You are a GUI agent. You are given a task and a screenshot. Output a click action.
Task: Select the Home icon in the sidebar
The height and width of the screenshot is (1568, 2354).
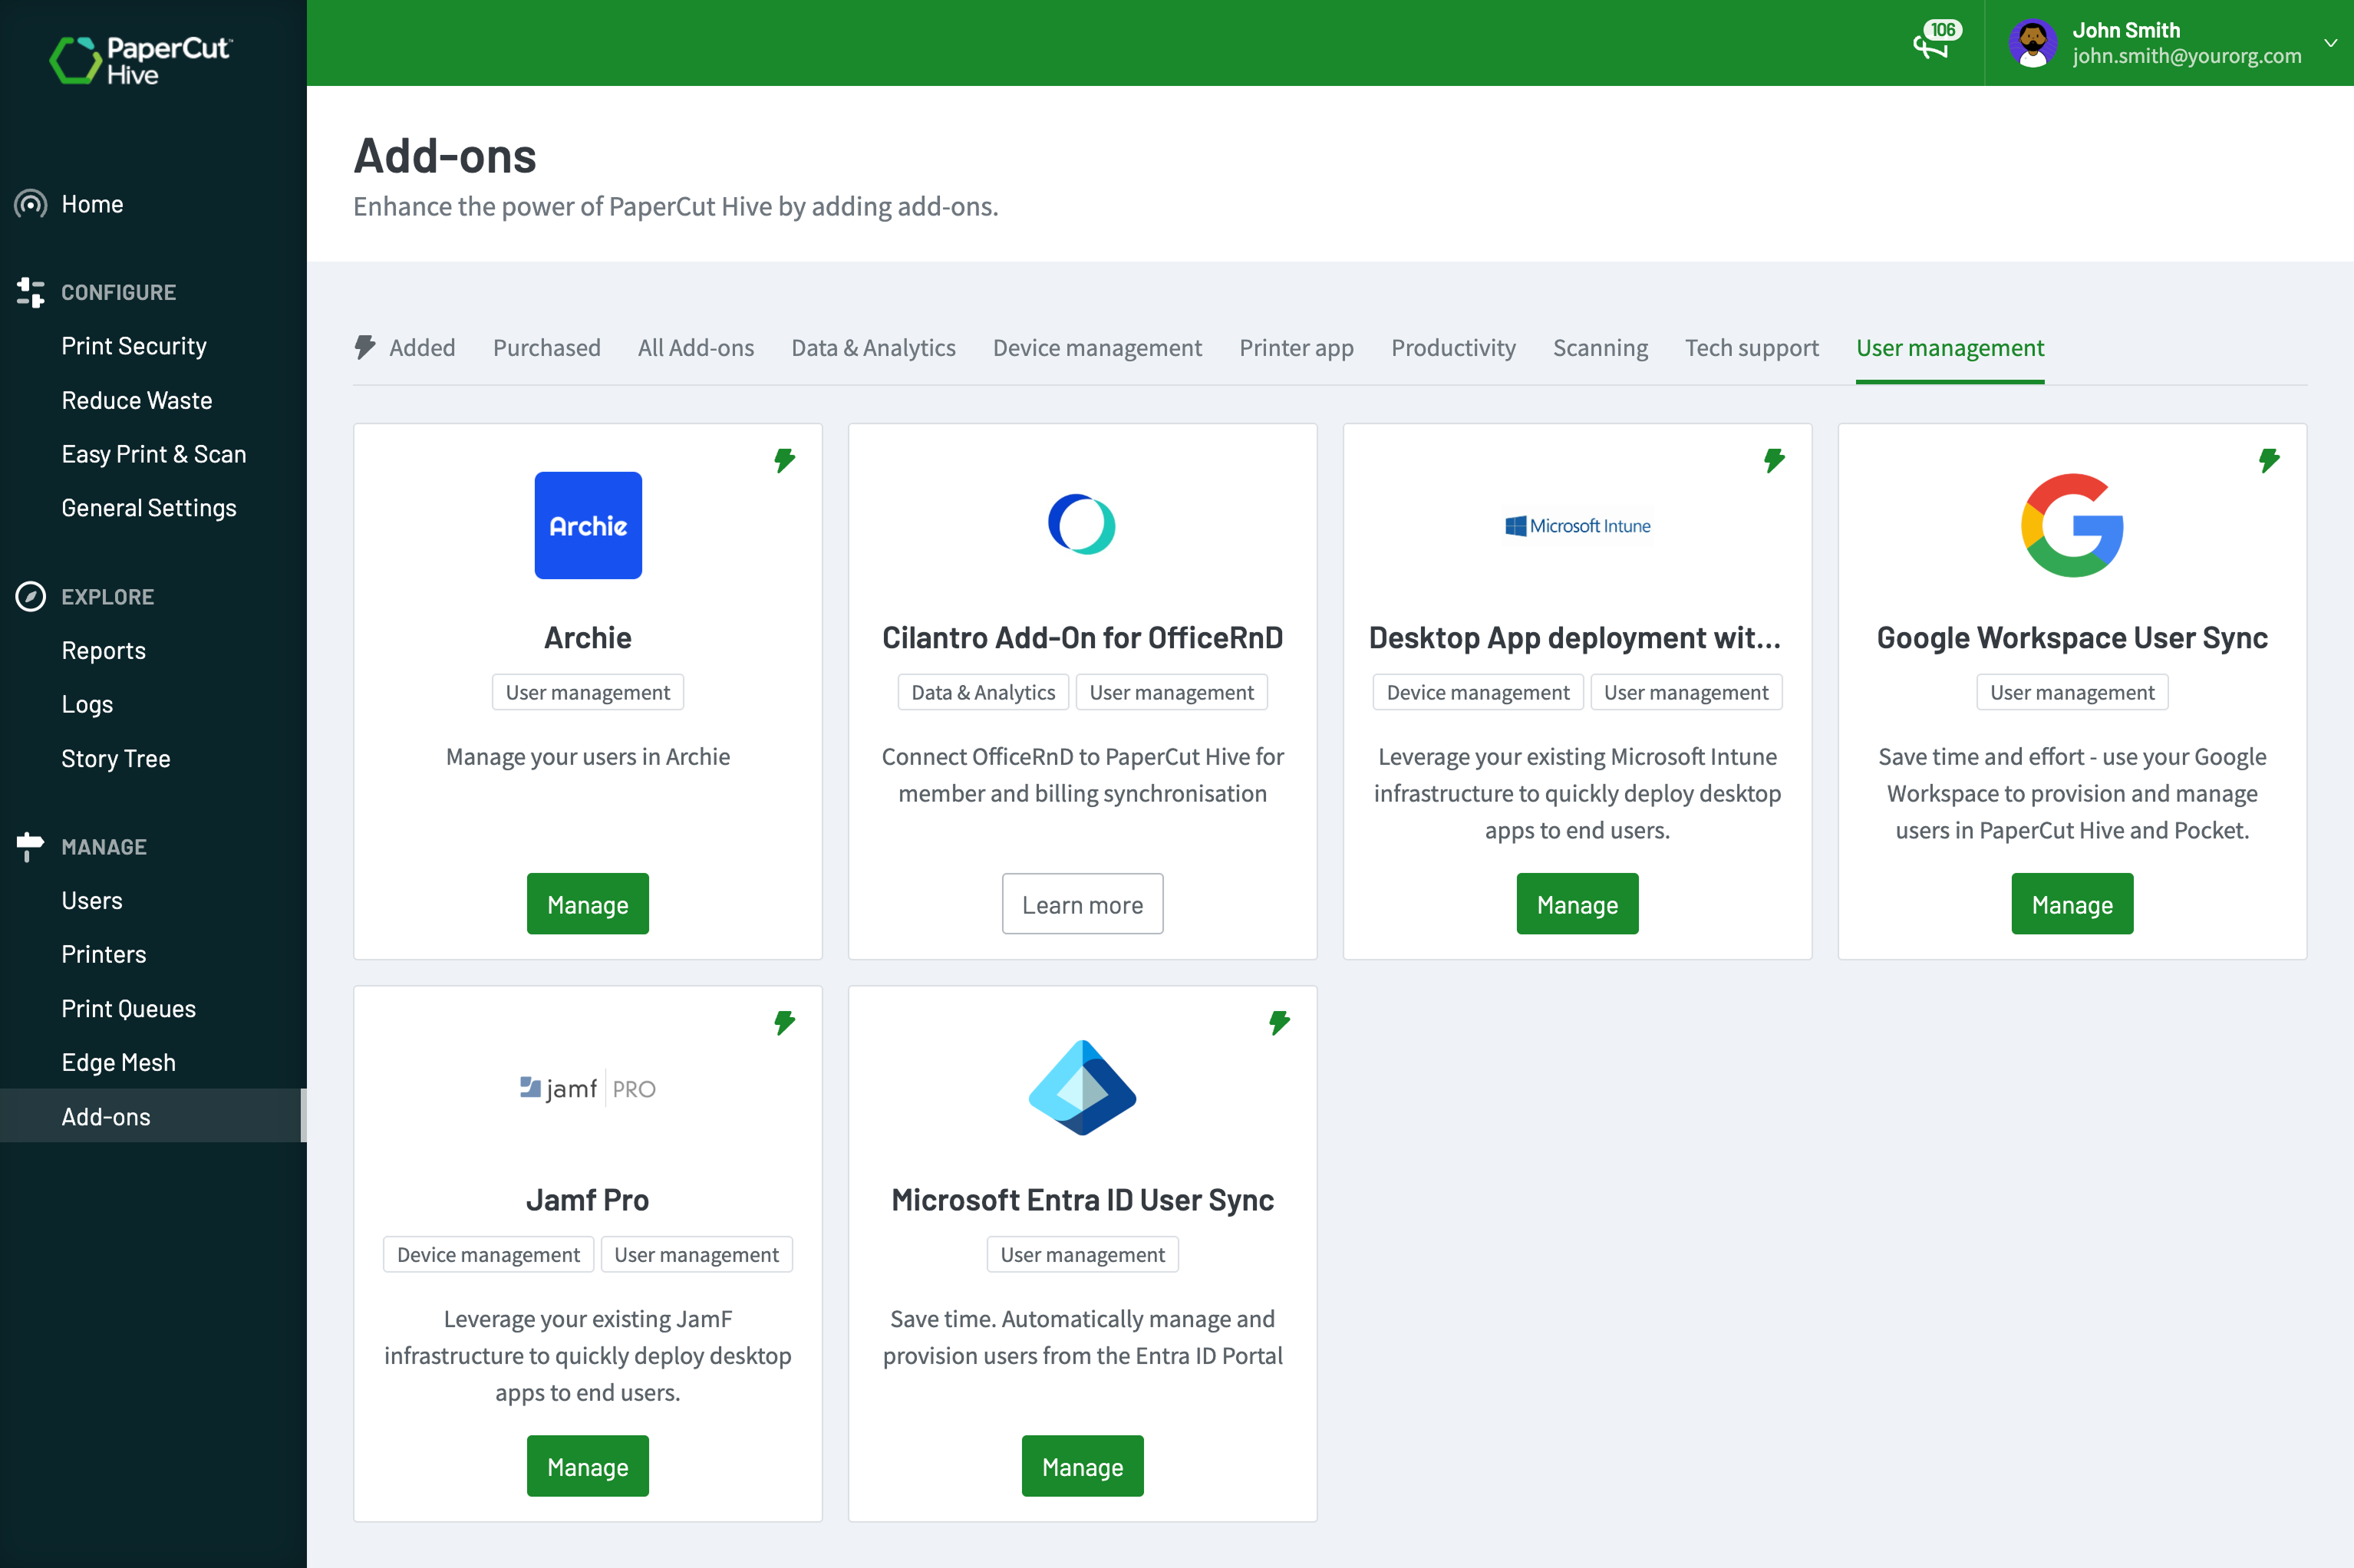pyautogui.click(x=30, y=204)
